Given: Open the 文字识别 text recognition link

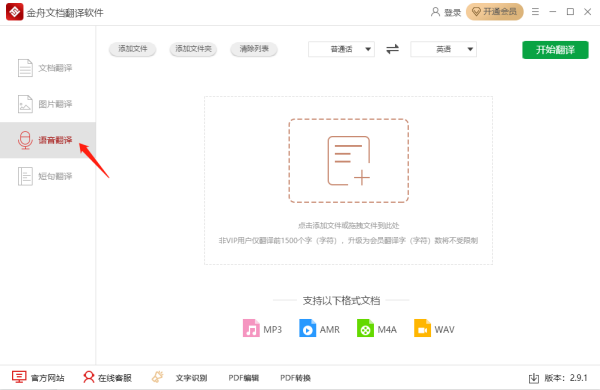Looking at the screenshot, I should [191, 378].
